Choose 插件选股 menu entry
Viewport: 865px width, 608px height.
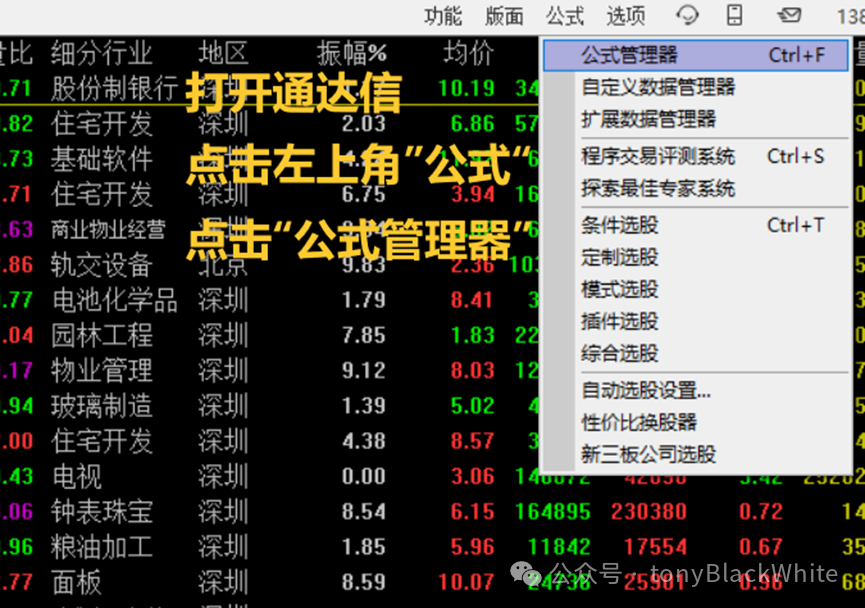[x=696, y=321]
